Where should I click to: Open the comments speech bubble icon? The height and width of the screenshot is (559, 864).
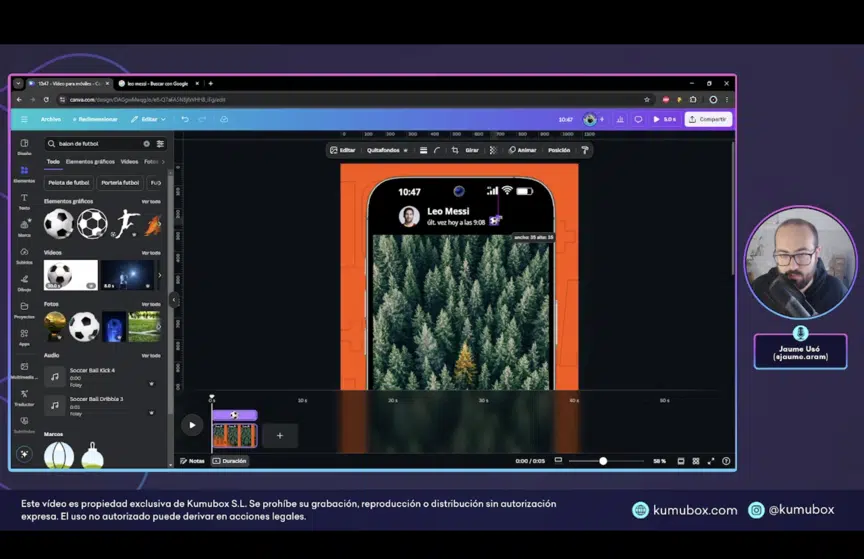click(x=638, y=119)
